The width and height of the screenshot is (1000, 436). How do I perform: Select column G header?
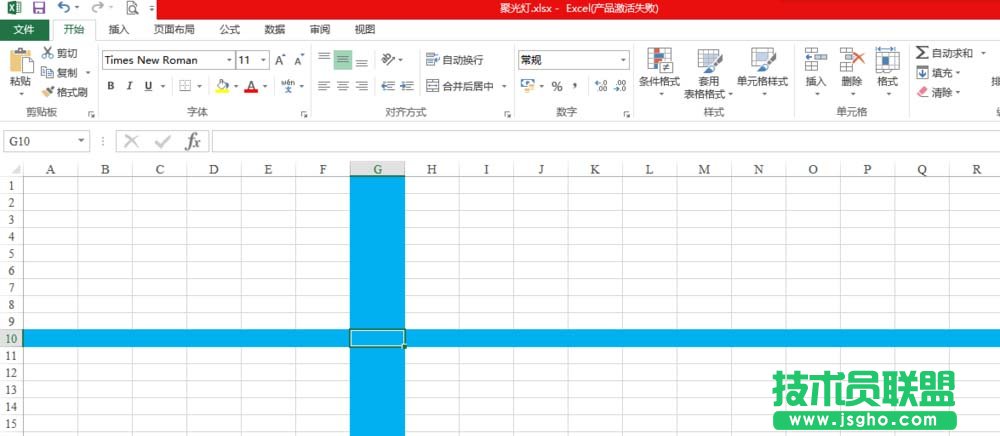click(x=378, y=169)
